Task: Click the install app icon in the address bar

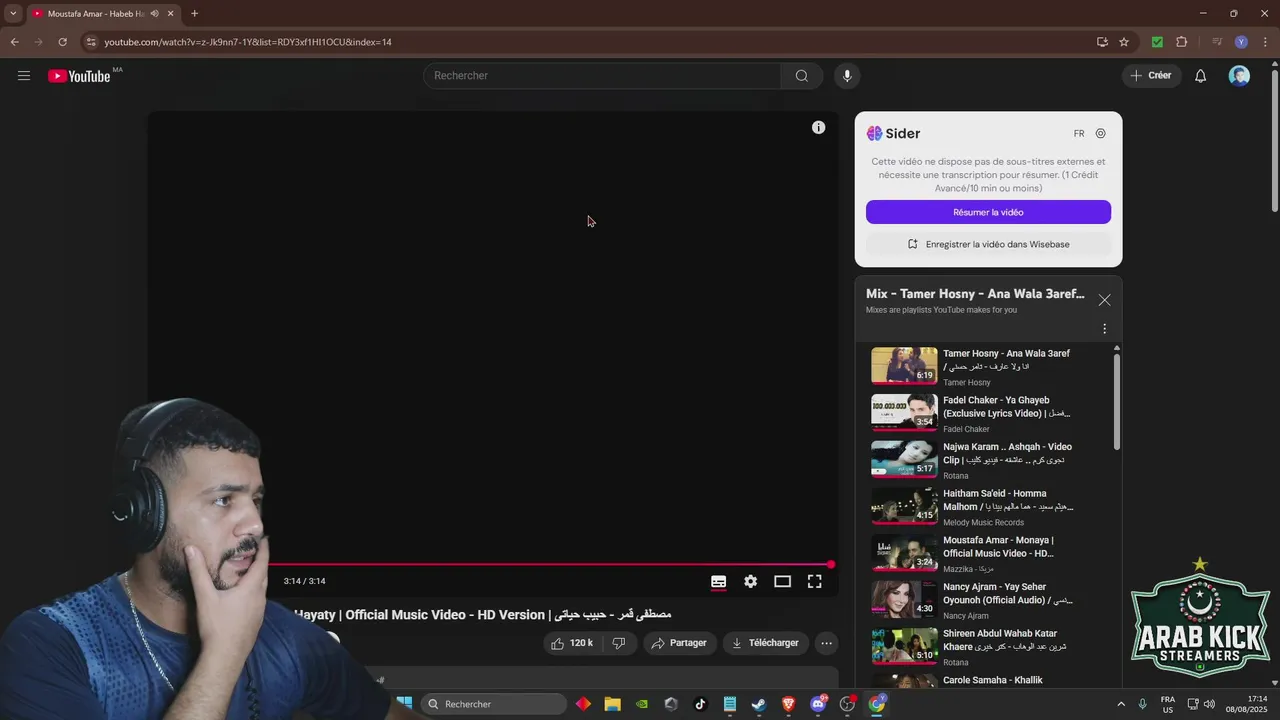Action: pyautogui.click(x=1102, y=42)
